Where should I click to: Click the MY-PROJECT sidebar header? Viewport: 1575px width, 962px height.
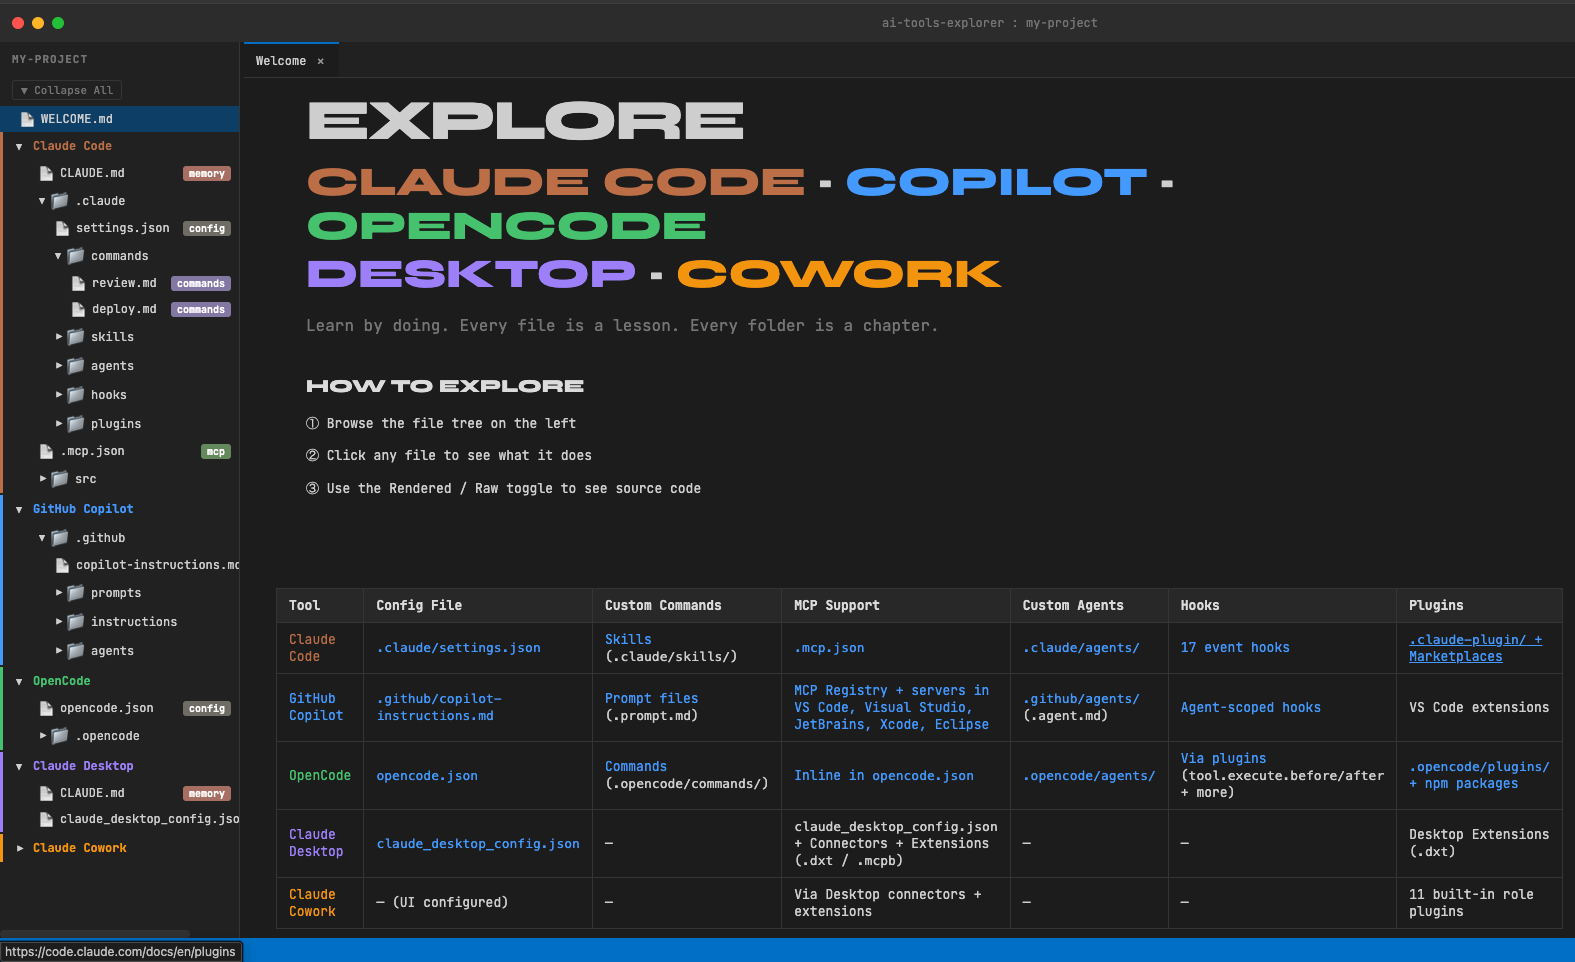click(x=50, y=59)
